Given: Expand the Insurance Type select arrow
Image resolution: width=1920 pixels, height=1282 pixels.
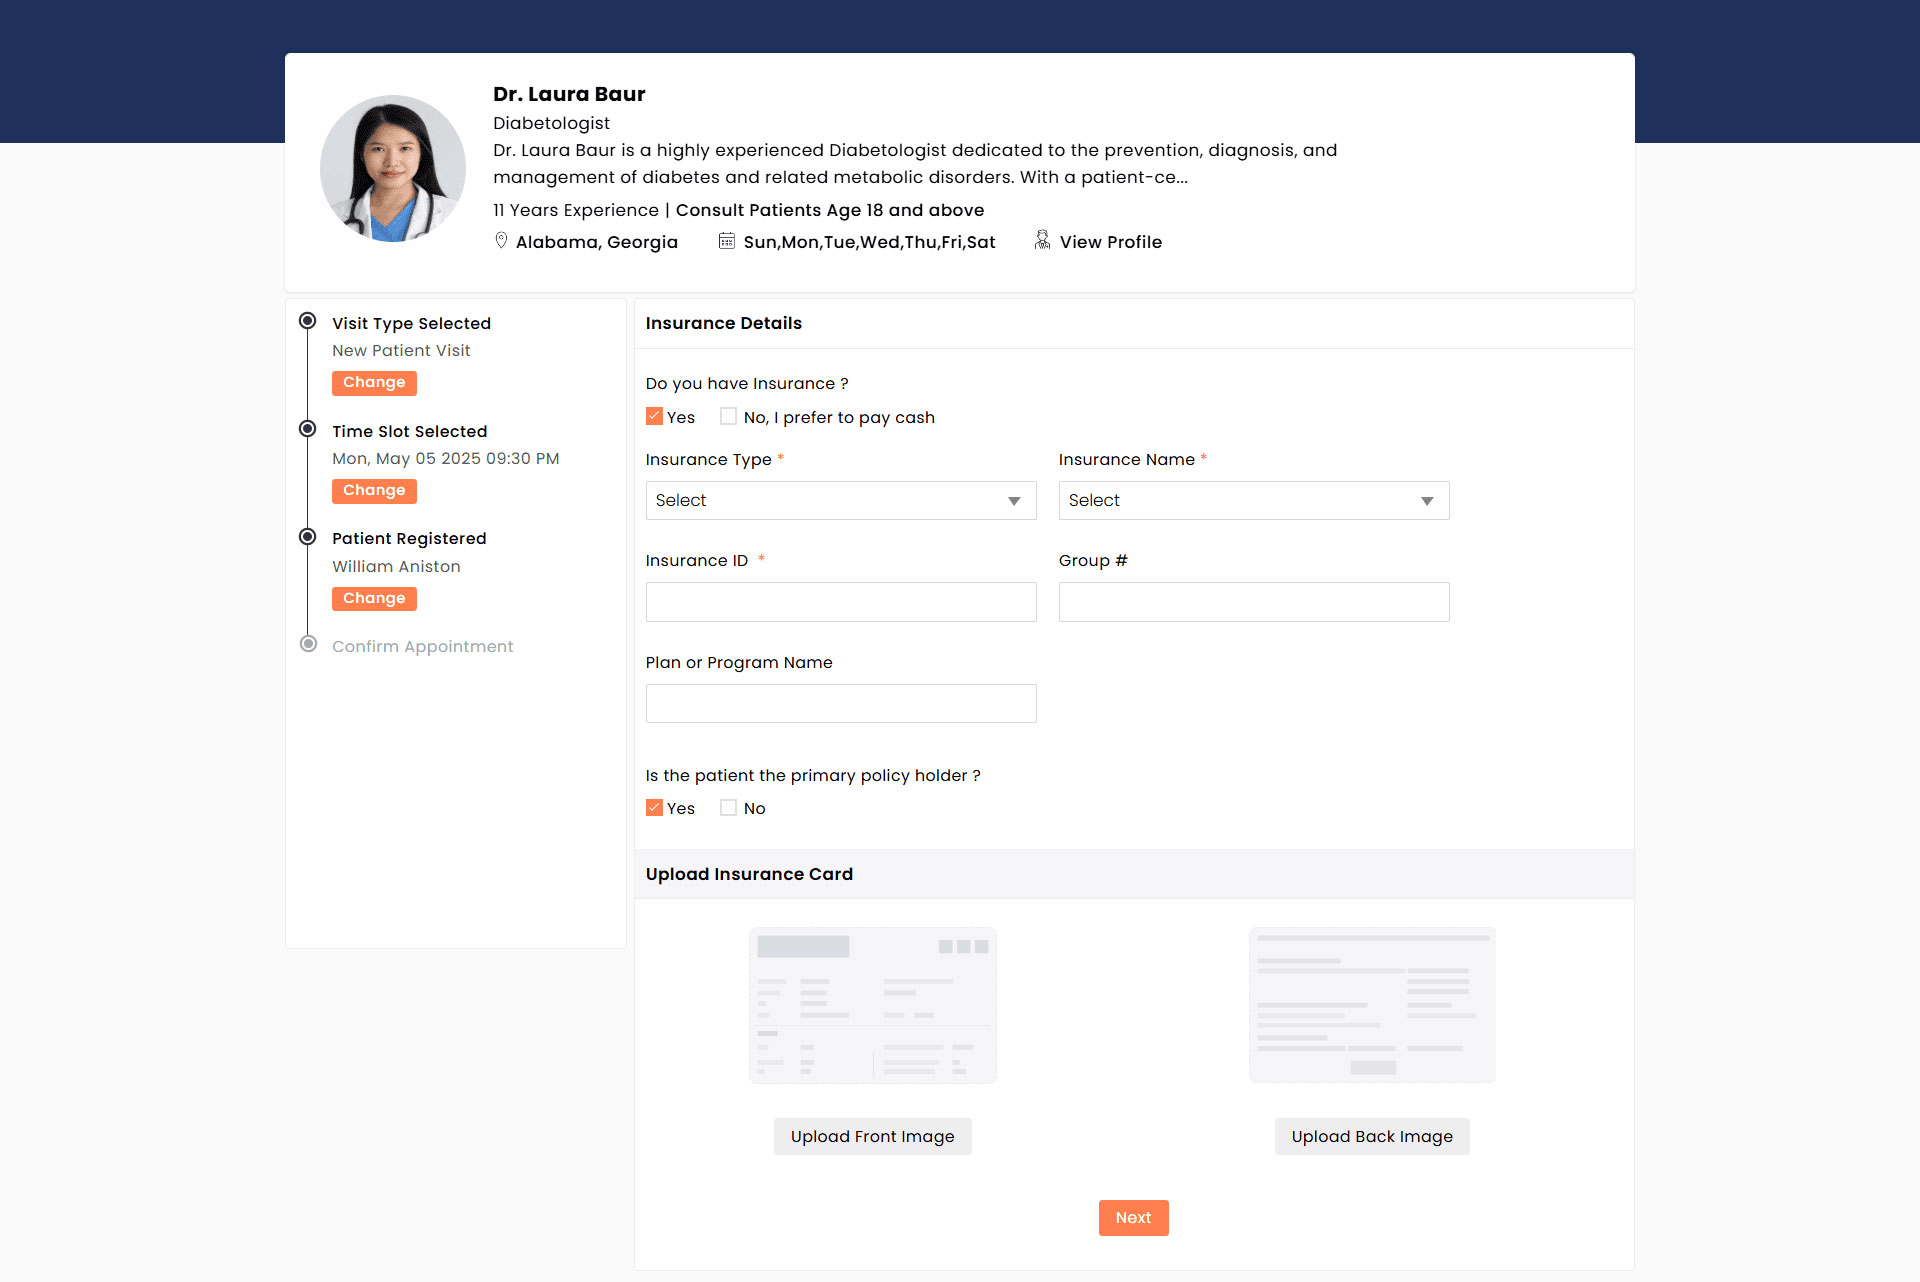Looking at the screenshot, I should tap(1014, 500).
